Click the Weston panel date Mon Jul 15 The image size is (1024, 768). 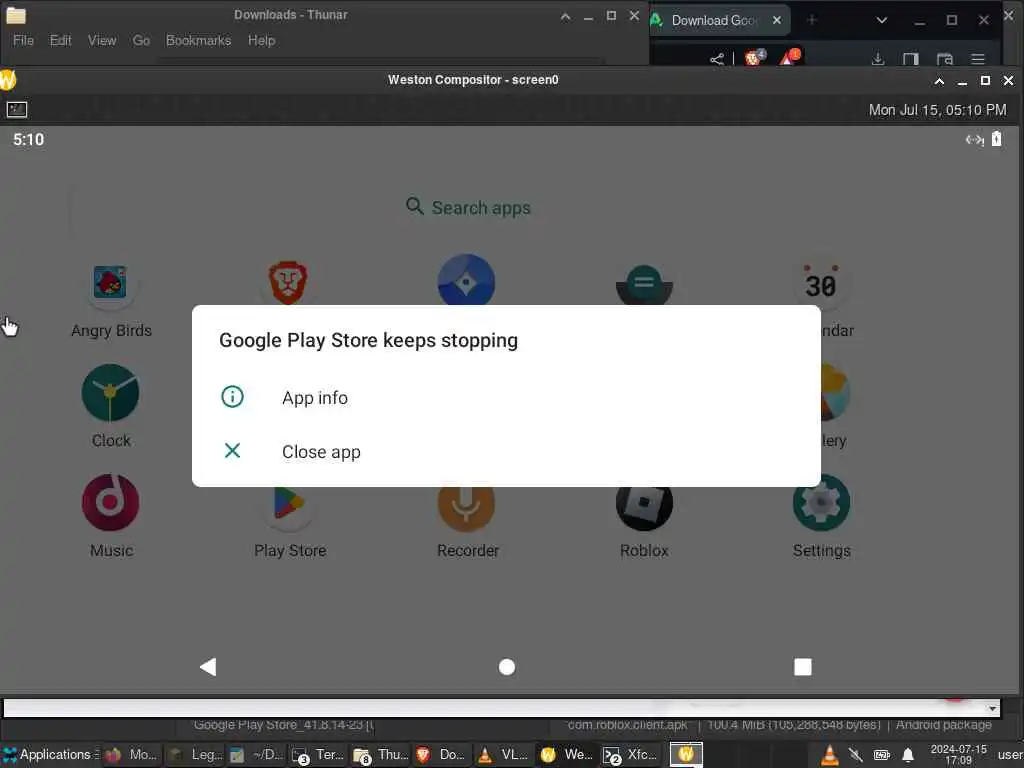point(937,110)
